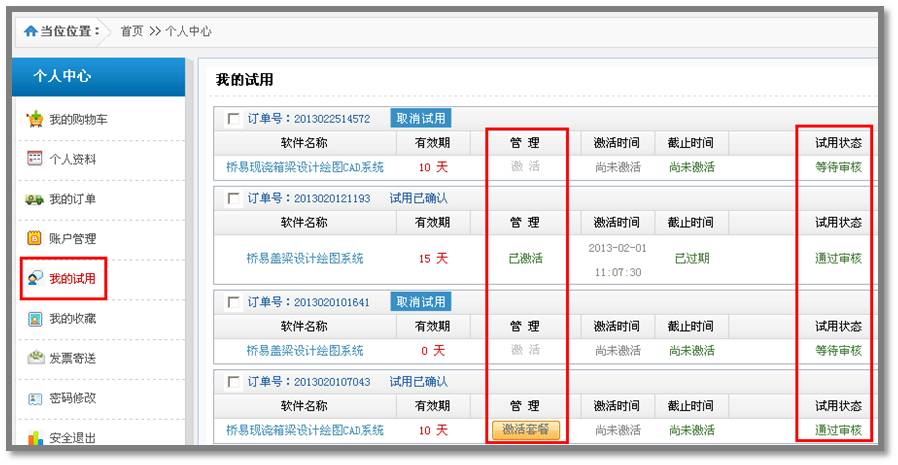This screenshot has width=898, height=465.
Task: Click the 我的订单 truck icon
Action: [35, 199]
